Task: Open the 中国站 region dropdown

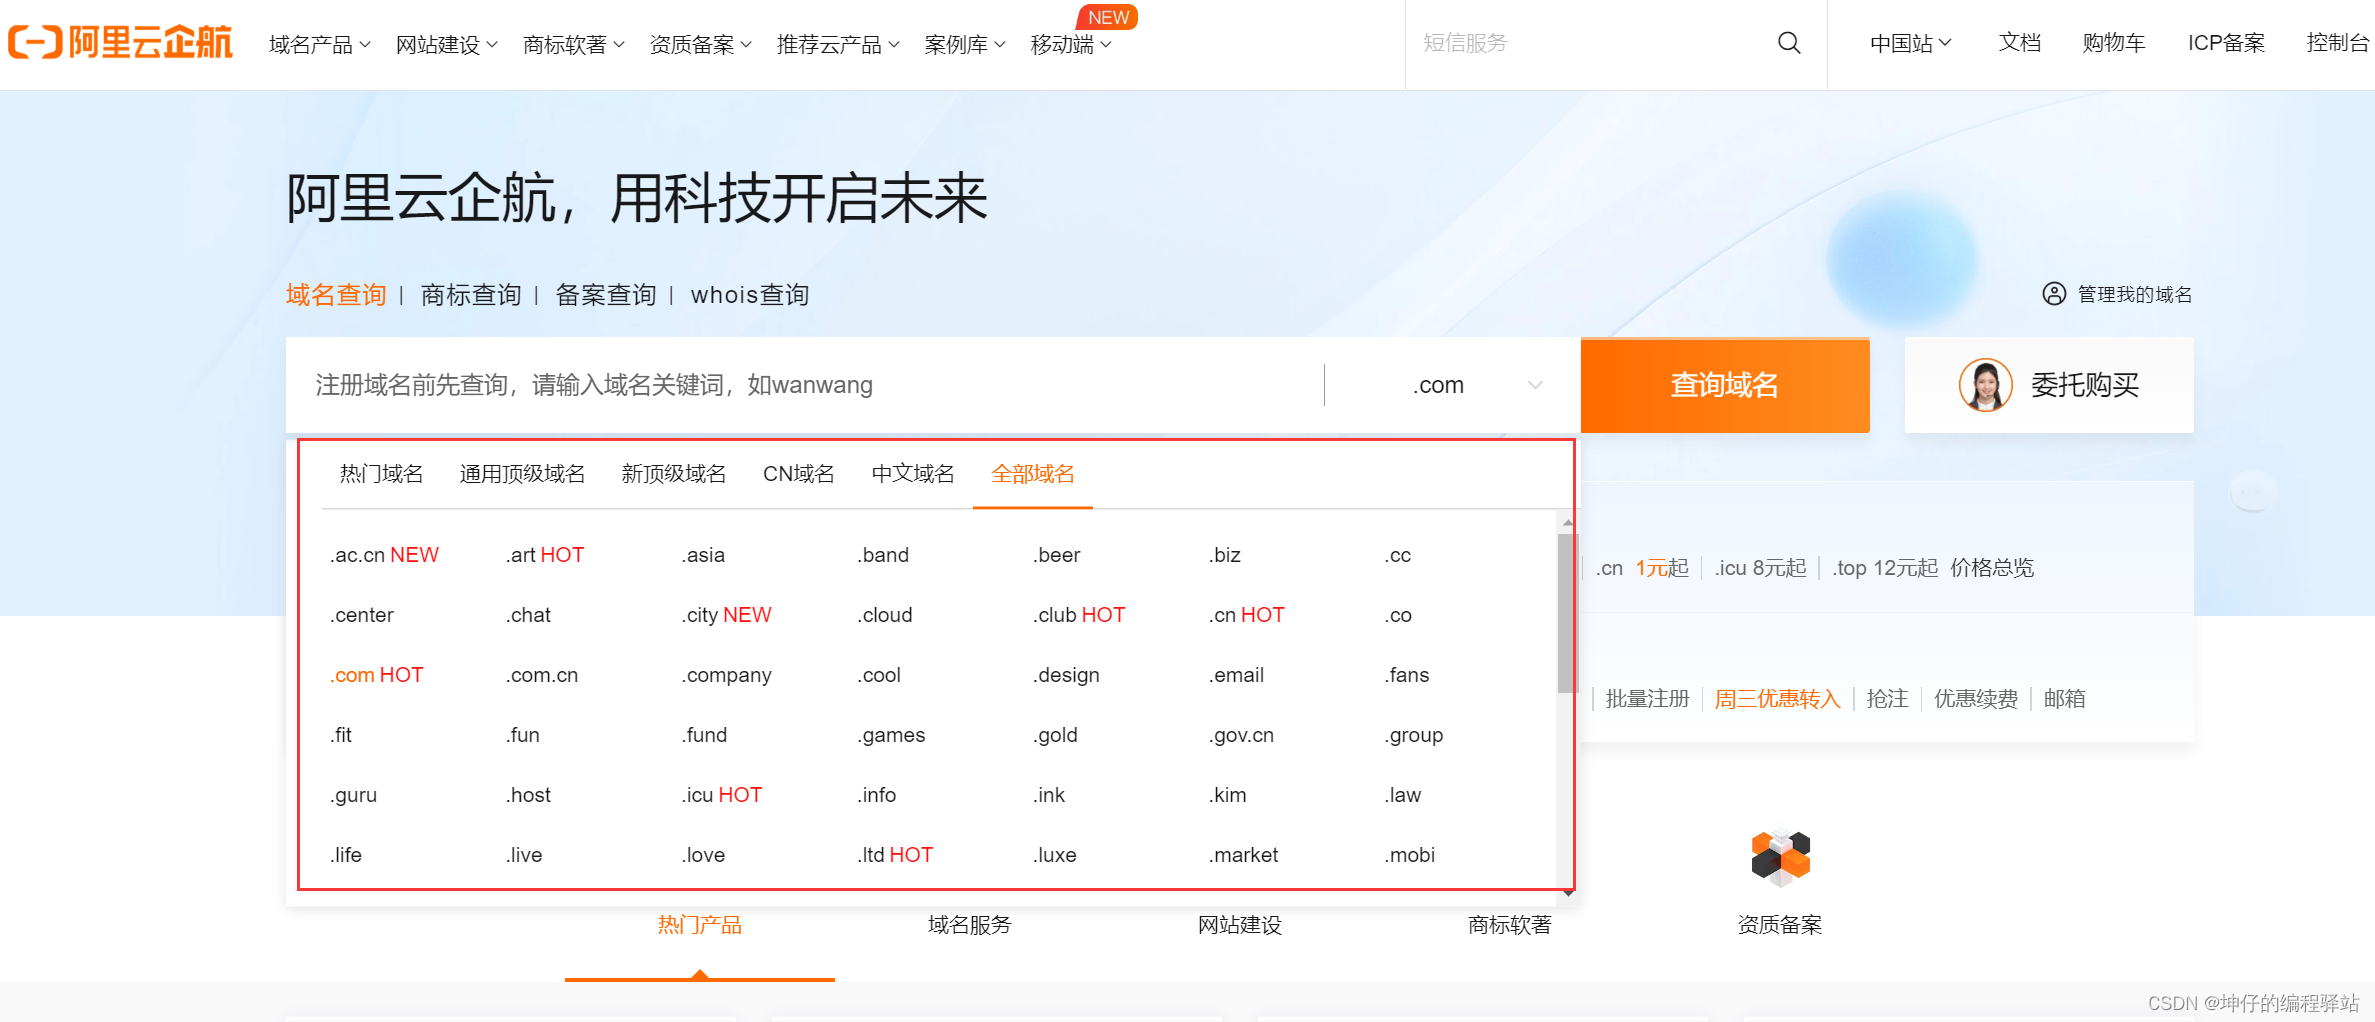Action: tap(1911, 43)
